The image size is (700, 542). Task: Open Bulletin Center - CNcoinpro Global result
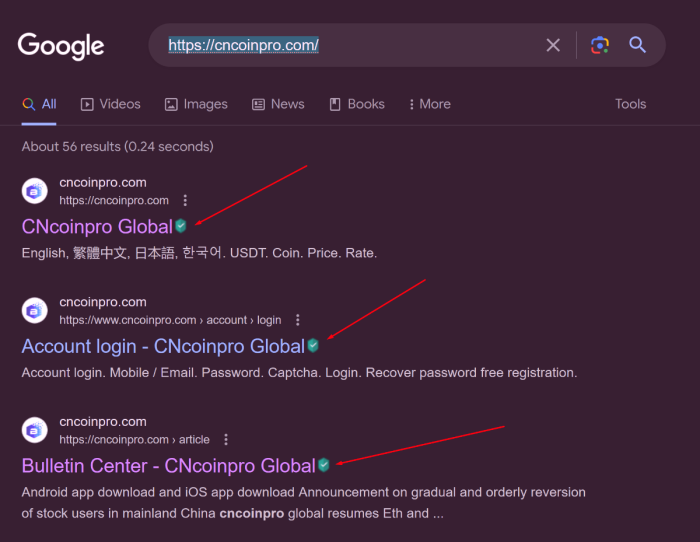168,466
